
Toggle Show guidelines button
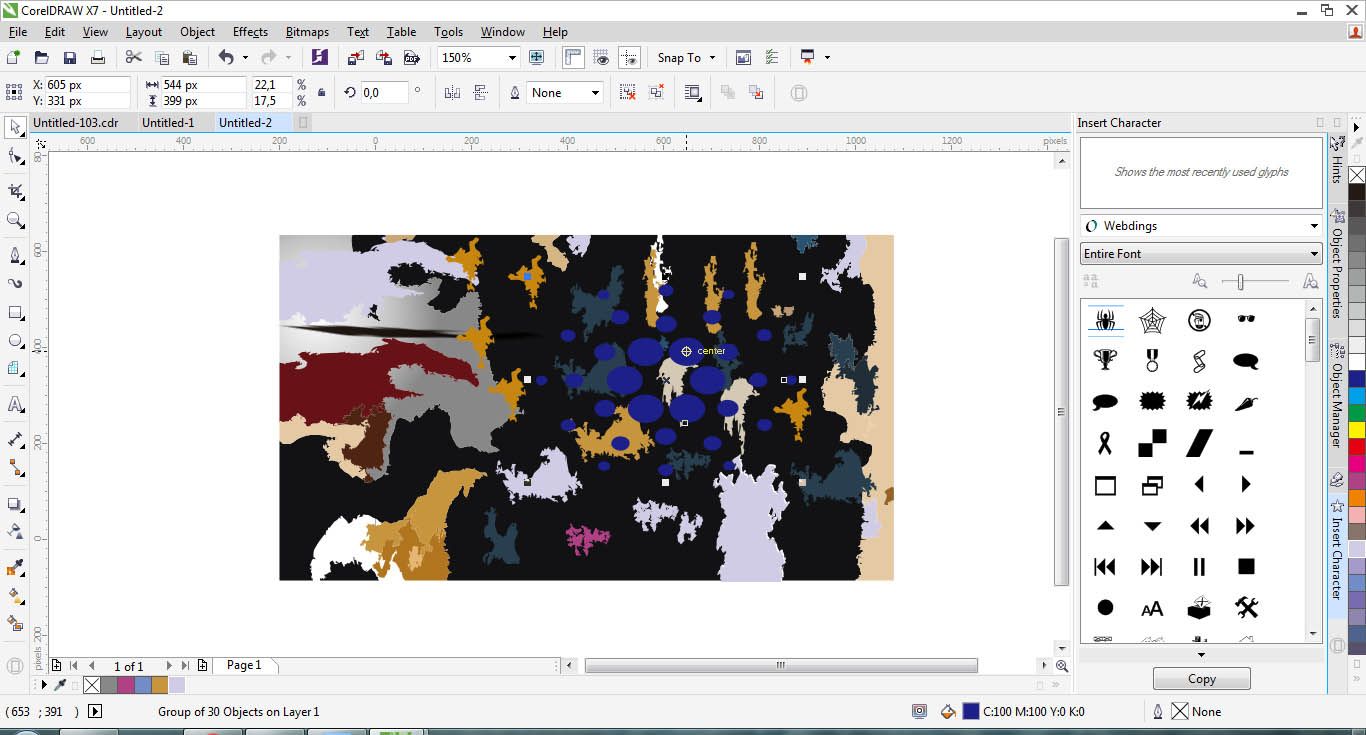629,58
